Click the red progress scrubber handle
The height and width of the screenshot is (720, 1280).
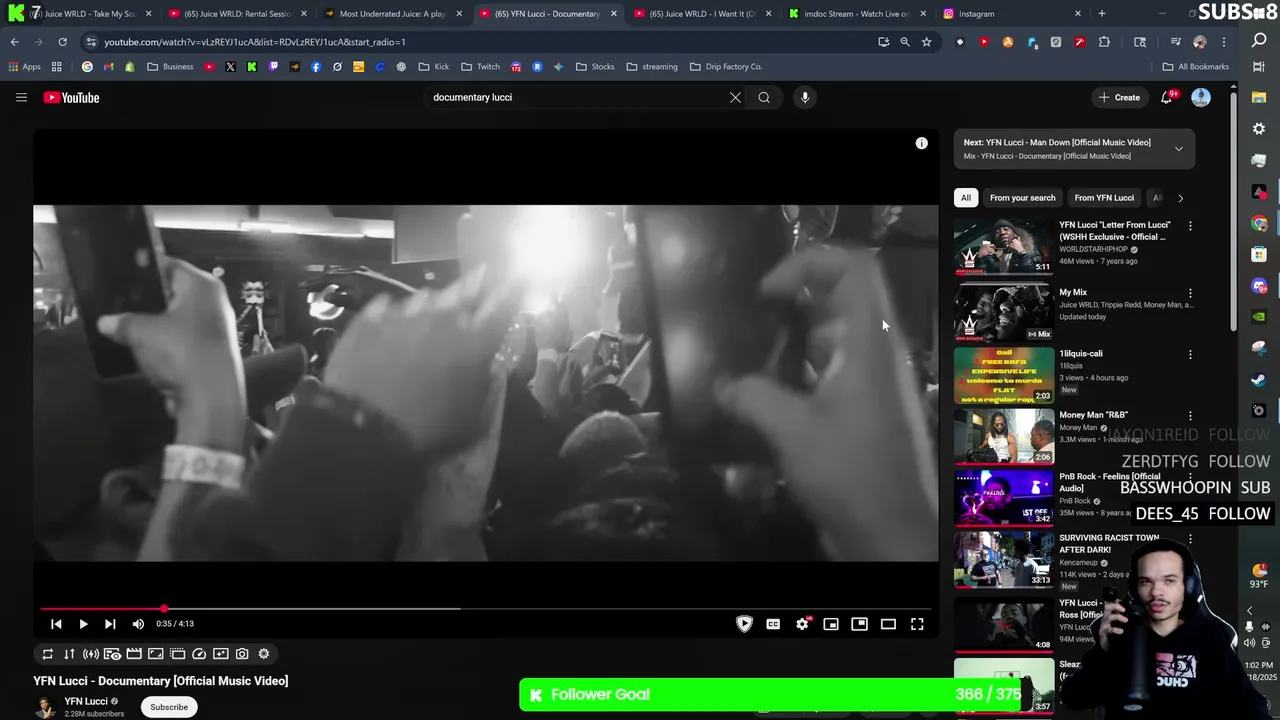(164, 608)
